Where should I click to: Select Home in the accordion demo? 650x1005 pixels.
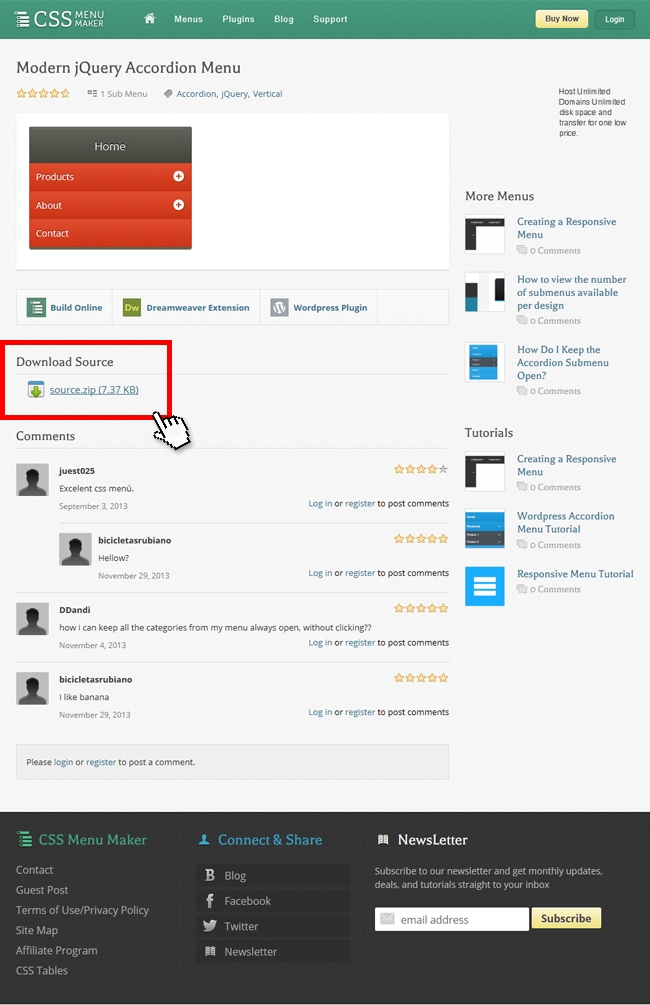[110, 145]
